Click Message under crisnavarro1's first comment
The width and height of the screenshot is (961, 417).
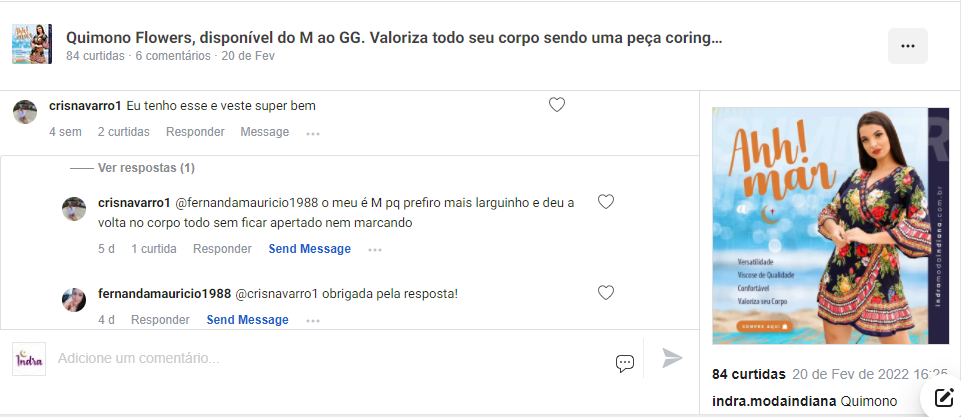tap(265, 132)
